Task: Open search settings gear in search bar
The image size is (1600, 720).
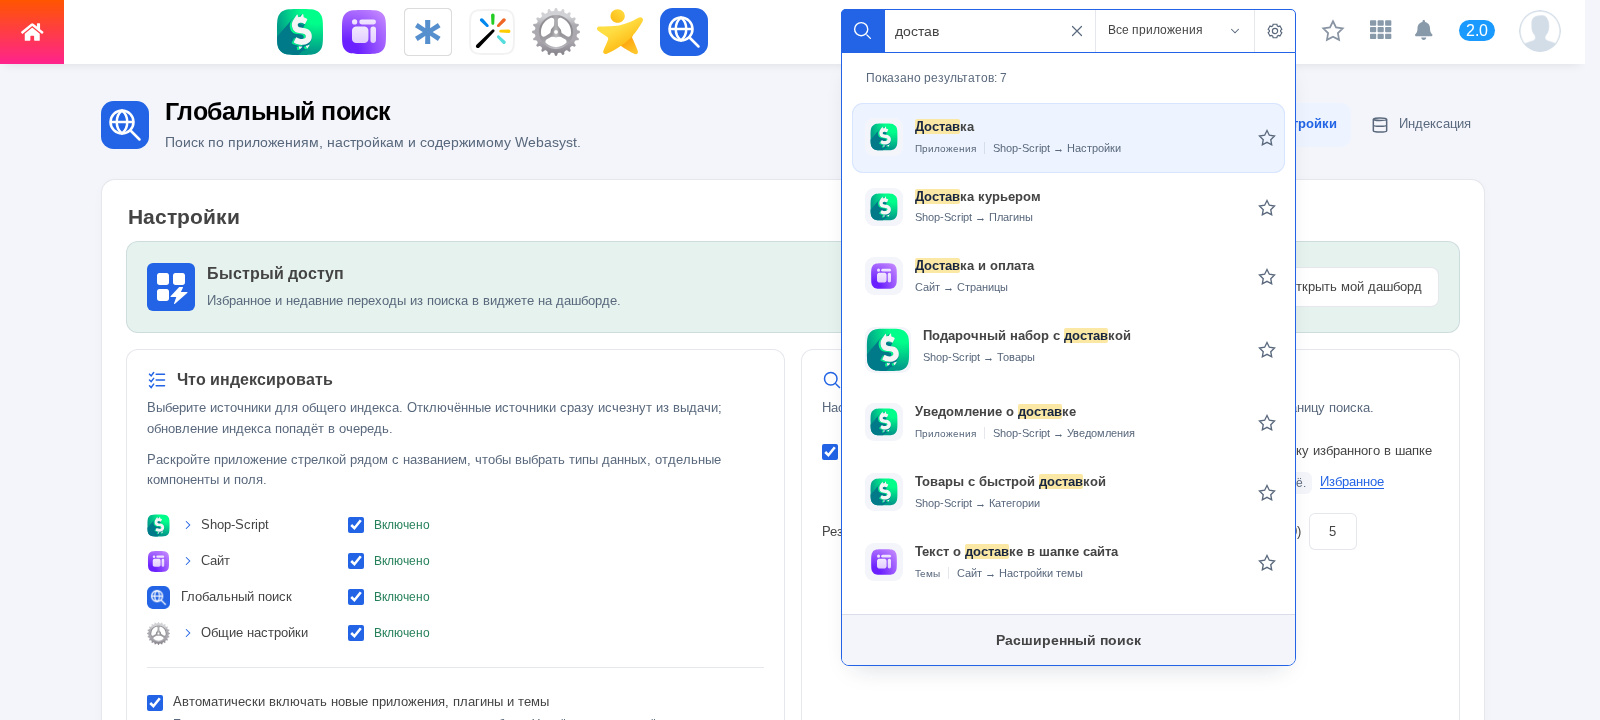Action: coord(1275,31)
